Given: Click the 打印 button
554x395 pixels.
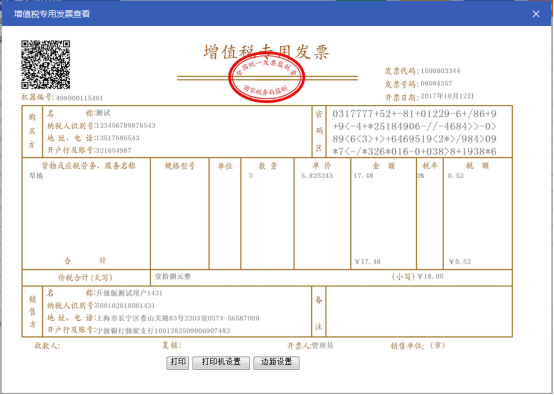Looking at the screenshot, I should [177, 362].
